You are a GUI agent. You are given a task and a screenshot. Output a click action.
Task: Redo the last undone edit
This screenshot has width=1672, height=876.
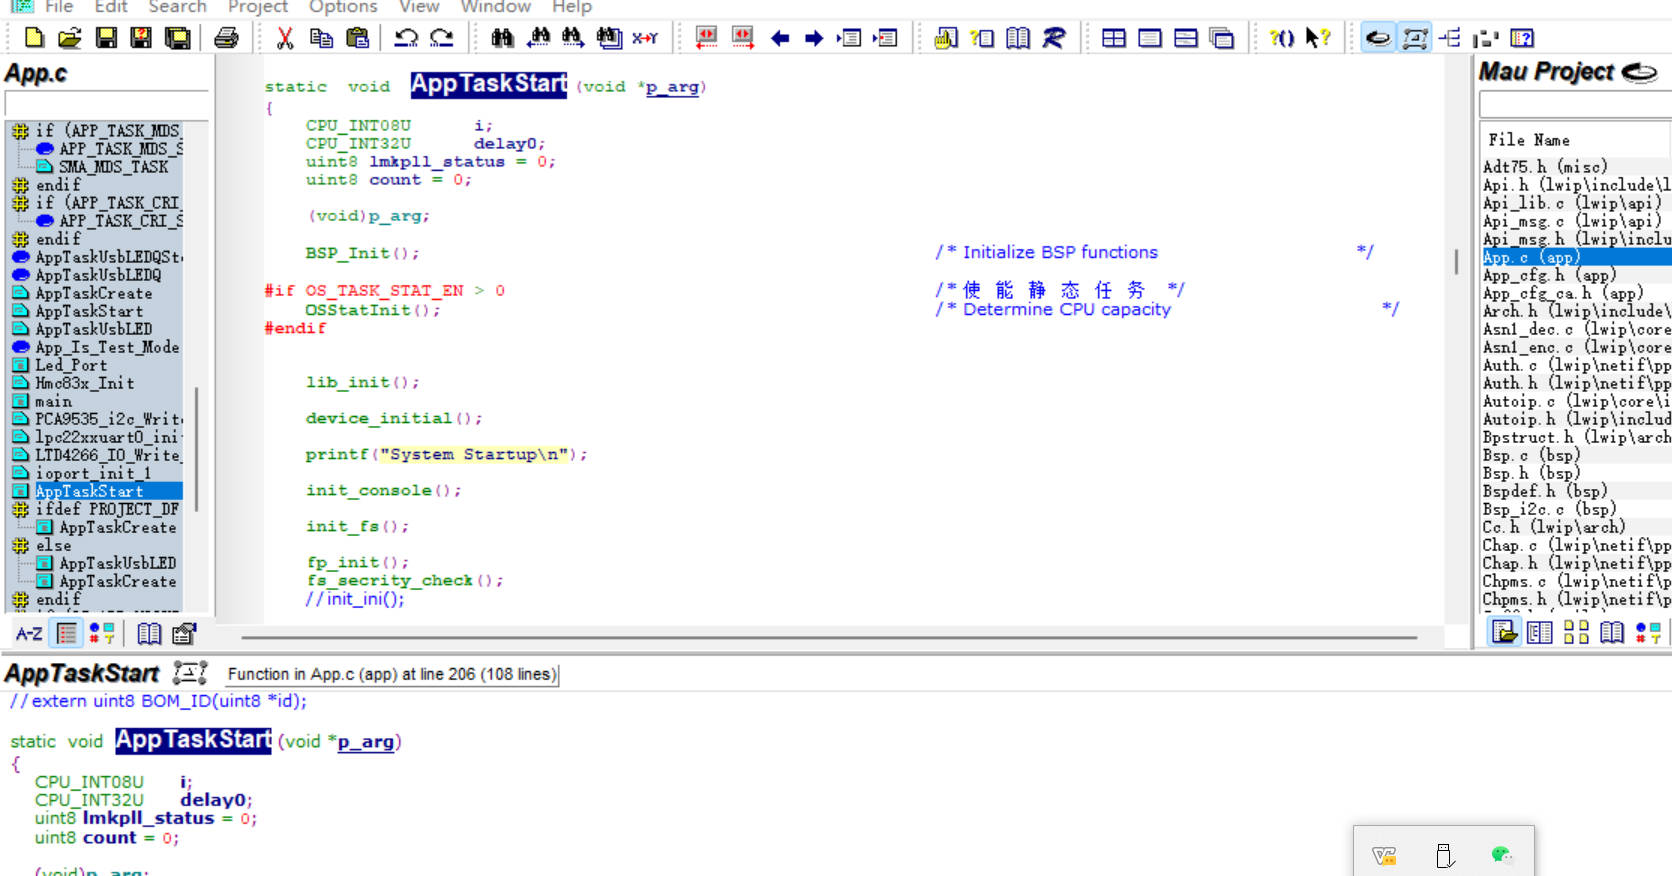click(441, 38)
